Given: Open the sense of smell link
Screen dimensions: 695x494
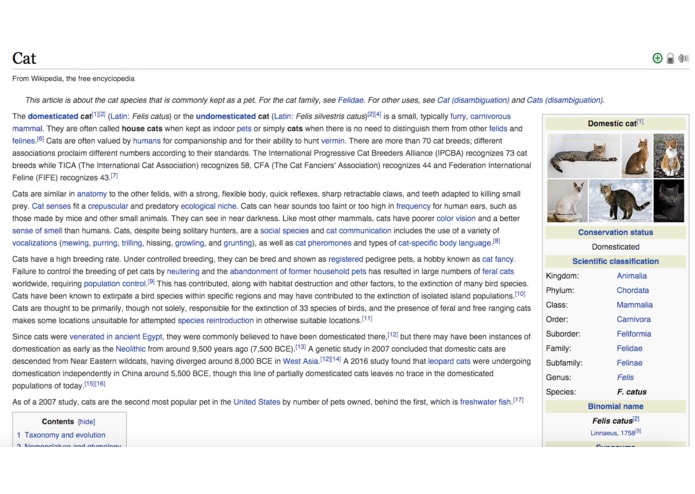Looking at the screenshot, I should point(37,231).
